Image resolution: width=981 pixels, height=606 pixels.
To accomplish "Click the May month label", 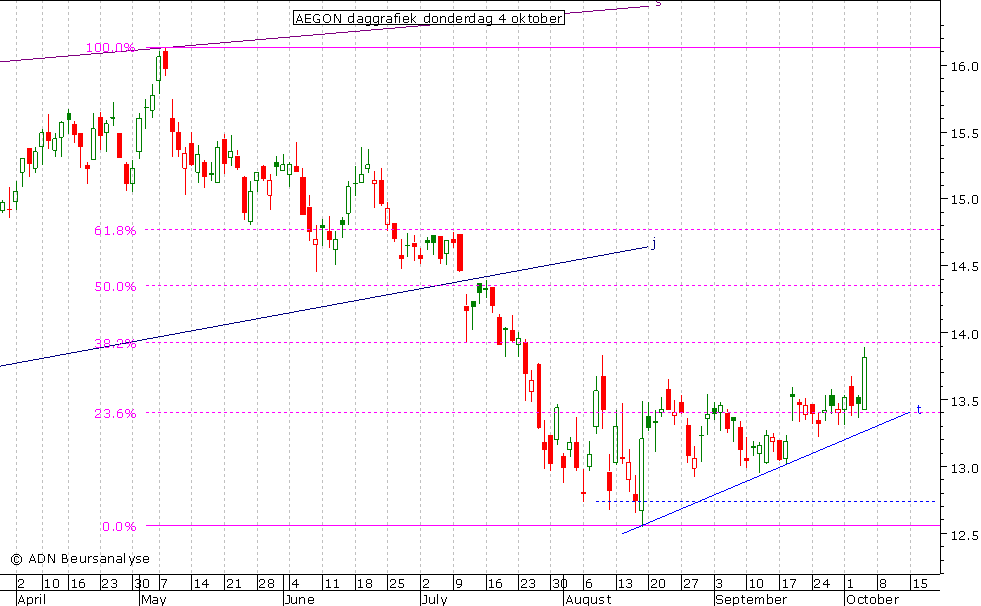I will (153, 599).
